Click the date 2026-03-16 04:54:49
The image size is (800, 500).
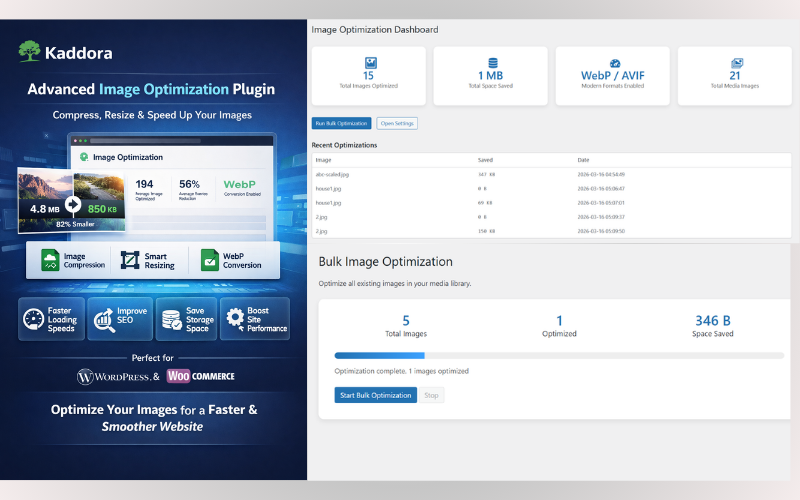pos(601,174)
